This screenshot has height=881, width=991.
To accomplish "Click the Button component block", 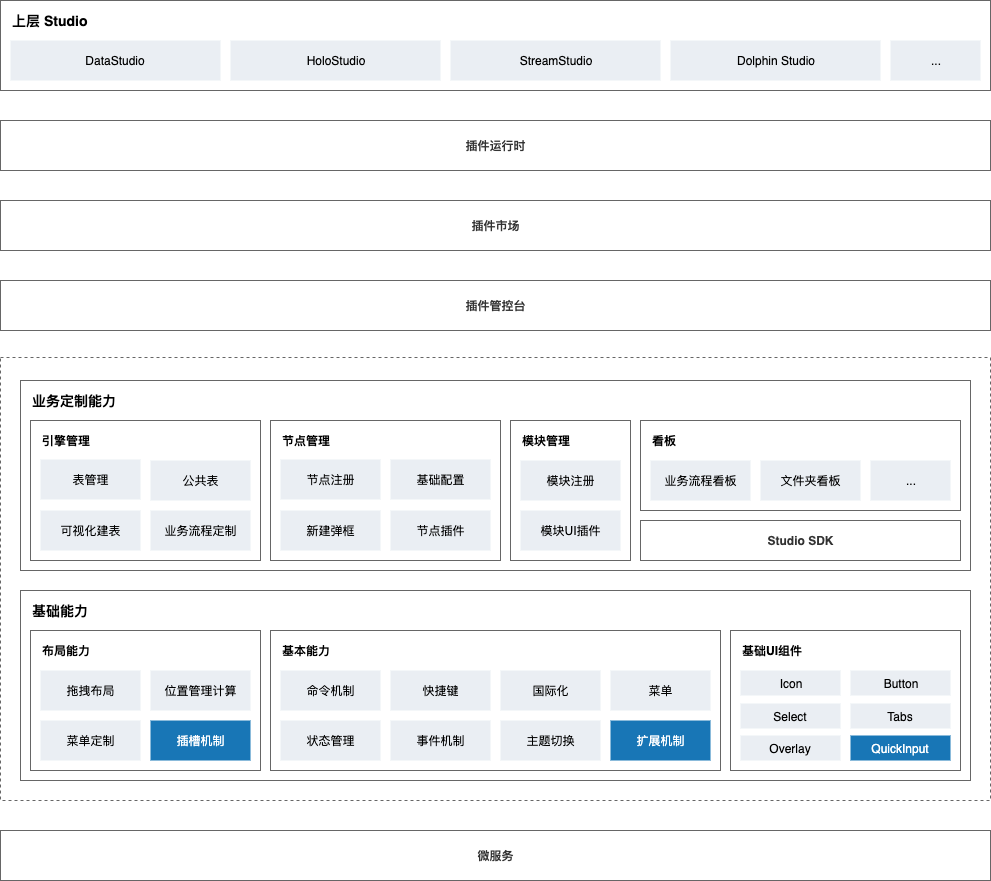I will [901, 683].
